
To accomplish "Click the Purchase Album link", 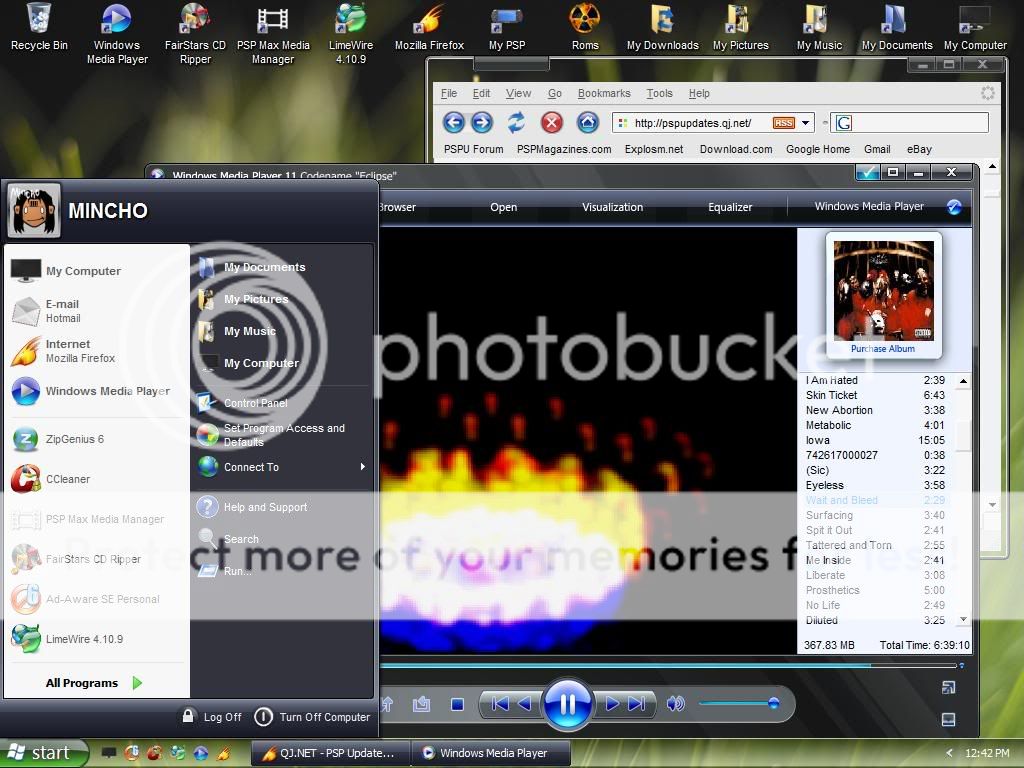I will tap(882, 349).
